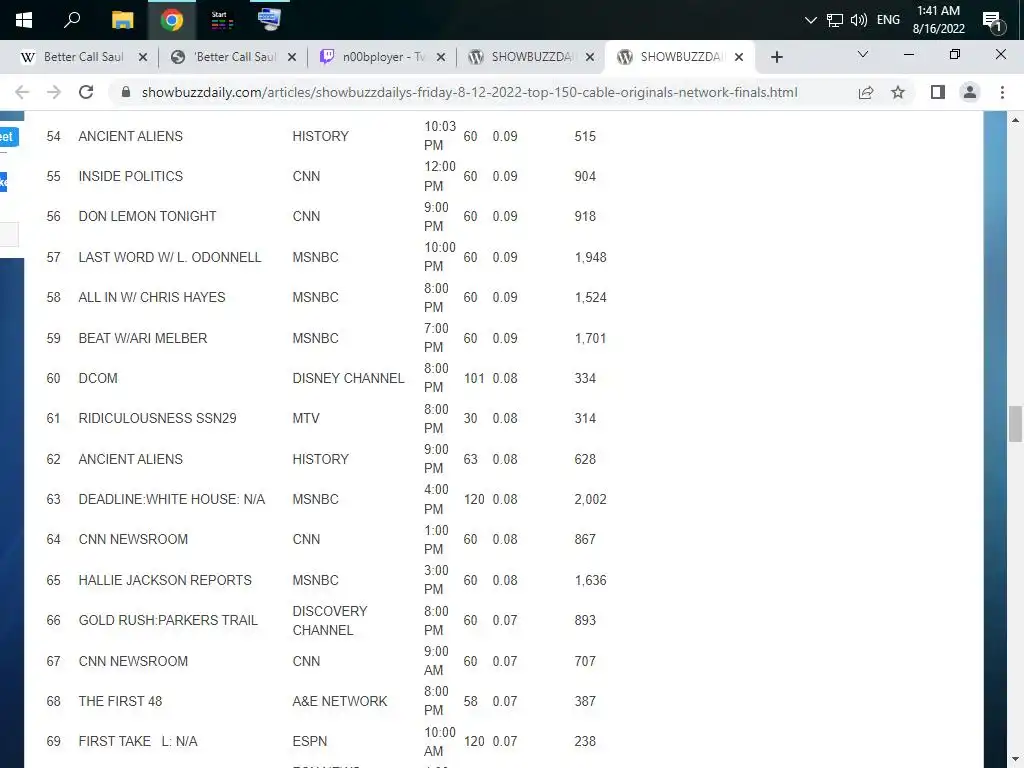Select CNN NEWSROOM in row 64
Image resolution: width=1024 pixels, height=768 pixels.
[x=133, y=539]
